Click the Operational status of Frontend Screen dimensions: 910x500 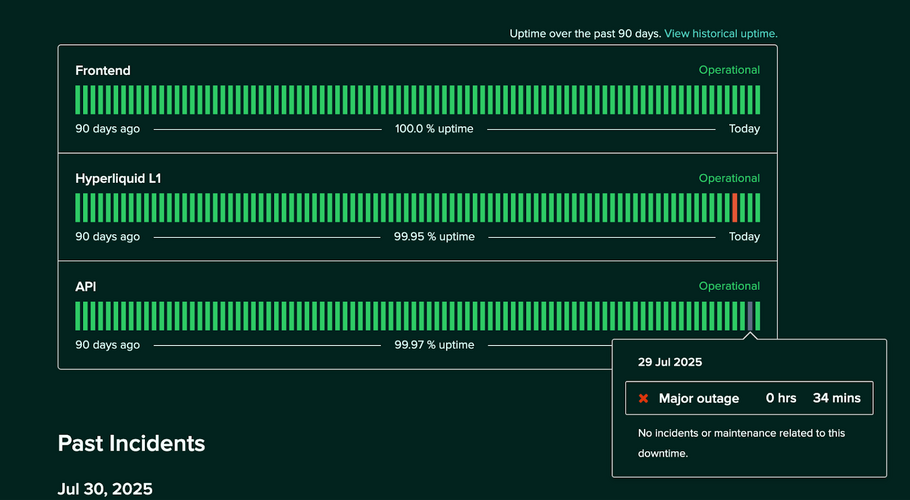[729, 70]
